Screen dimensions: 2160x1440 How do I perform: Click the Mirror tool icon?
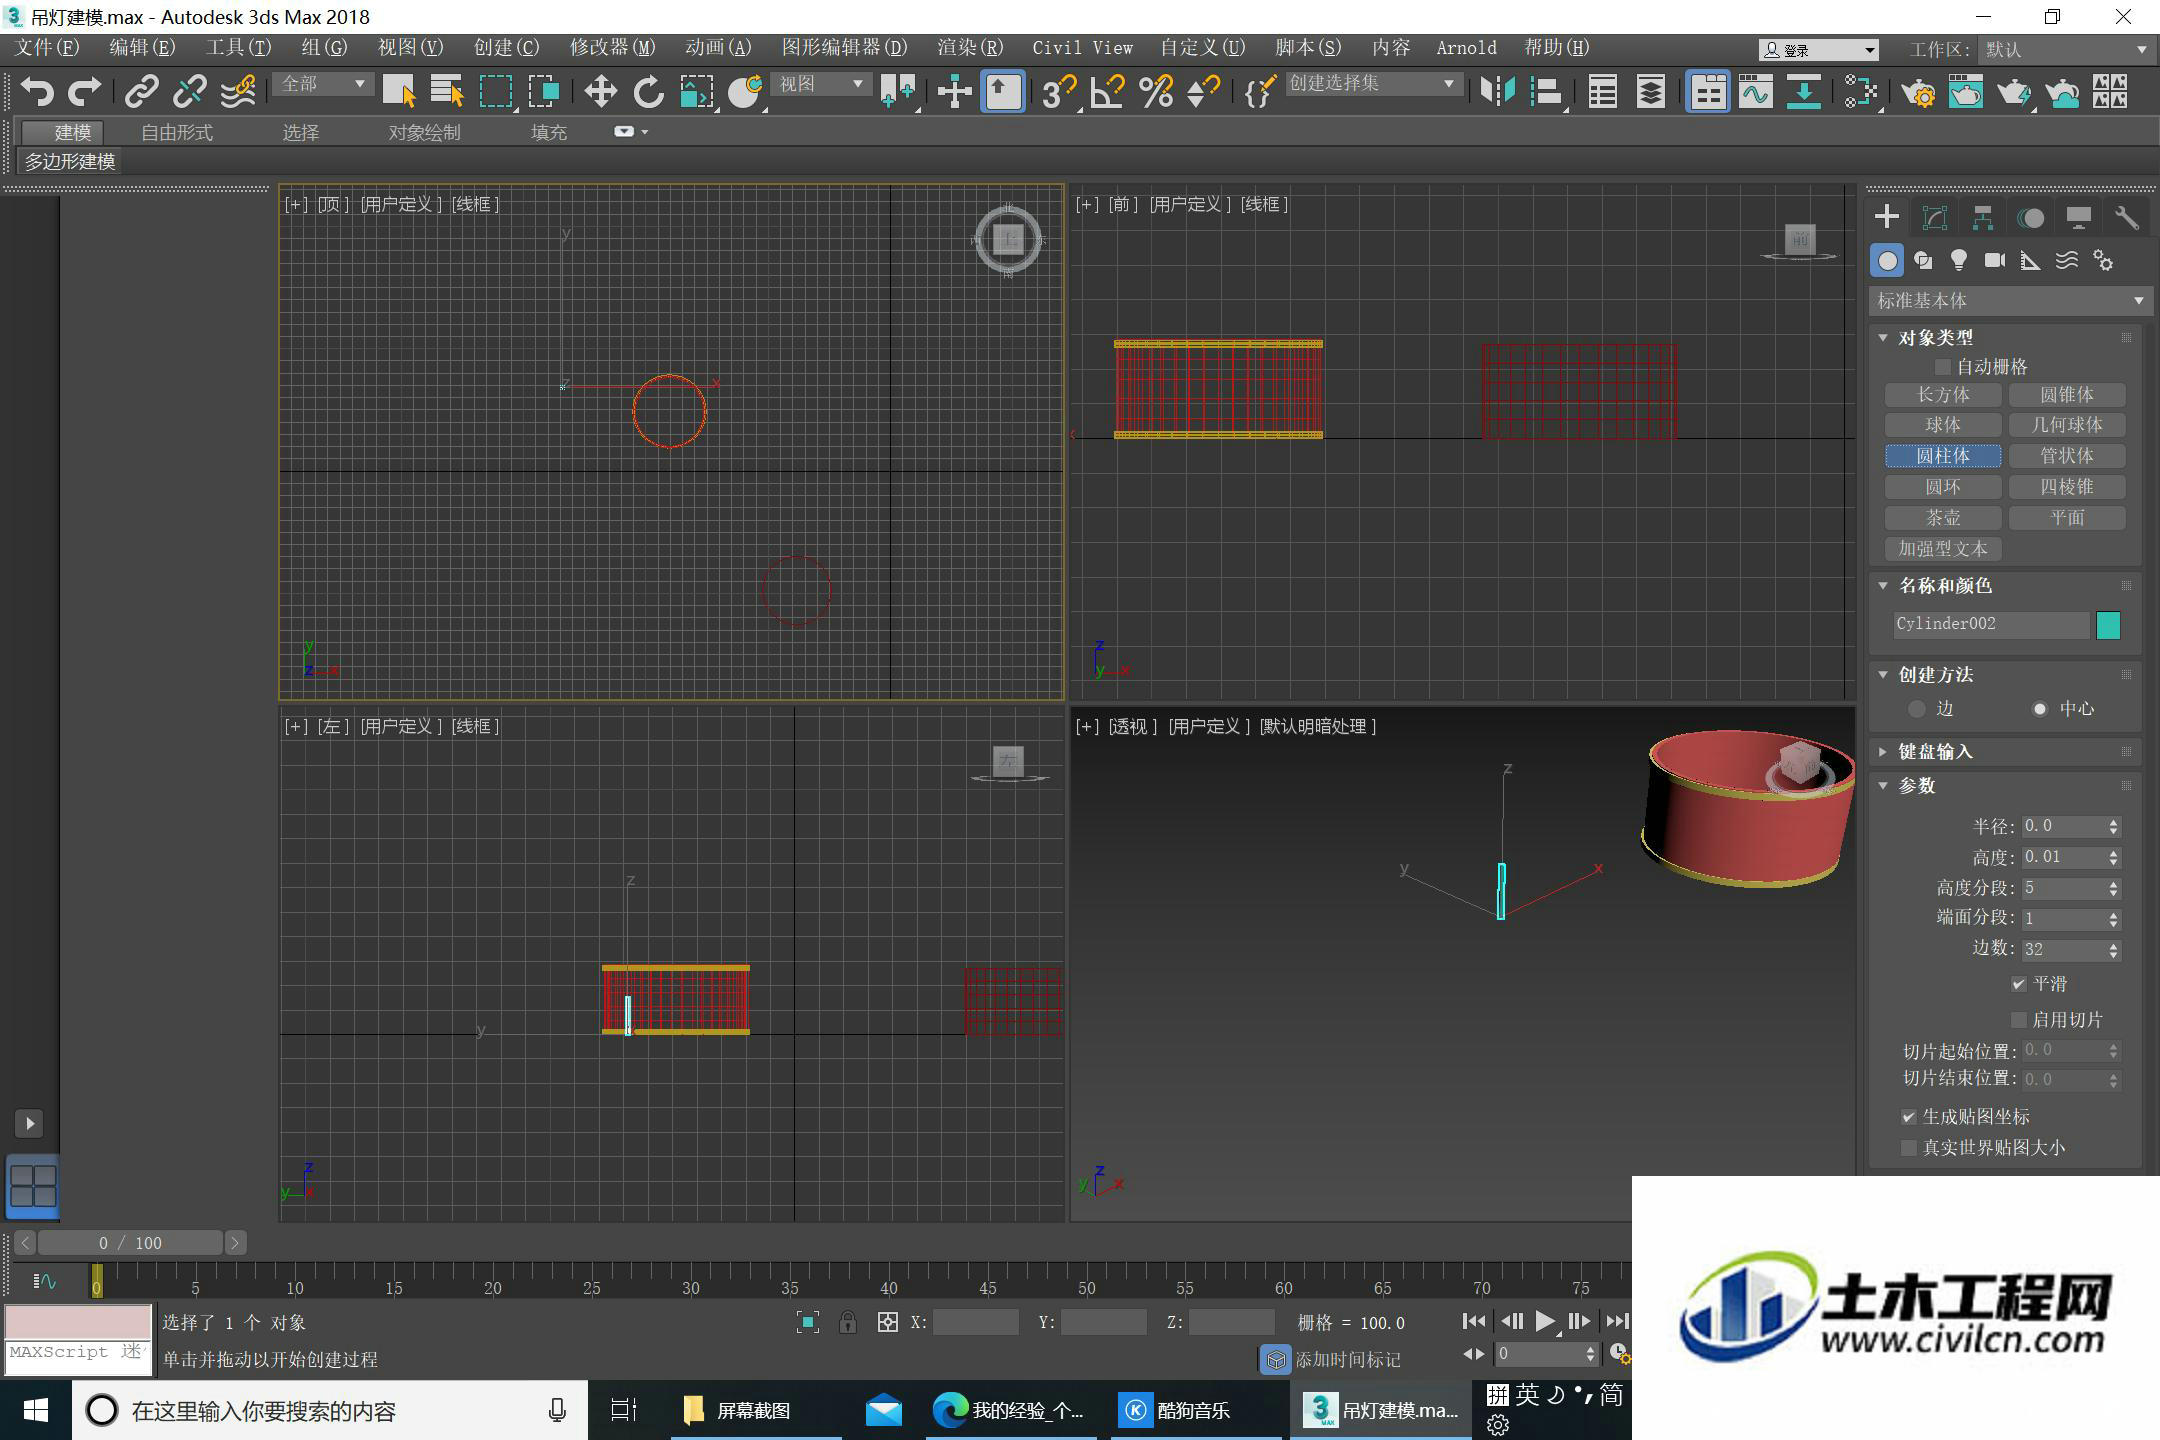1497,92
